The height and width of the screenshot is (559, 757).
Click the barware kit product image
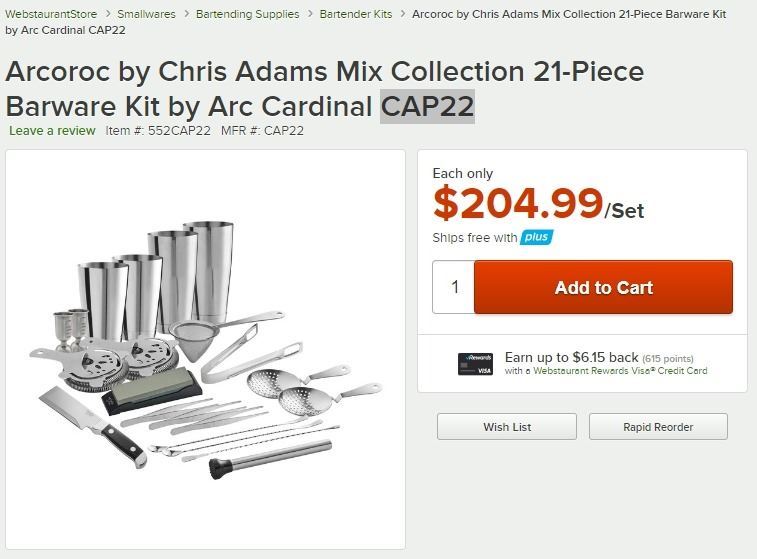pos(205,350)
